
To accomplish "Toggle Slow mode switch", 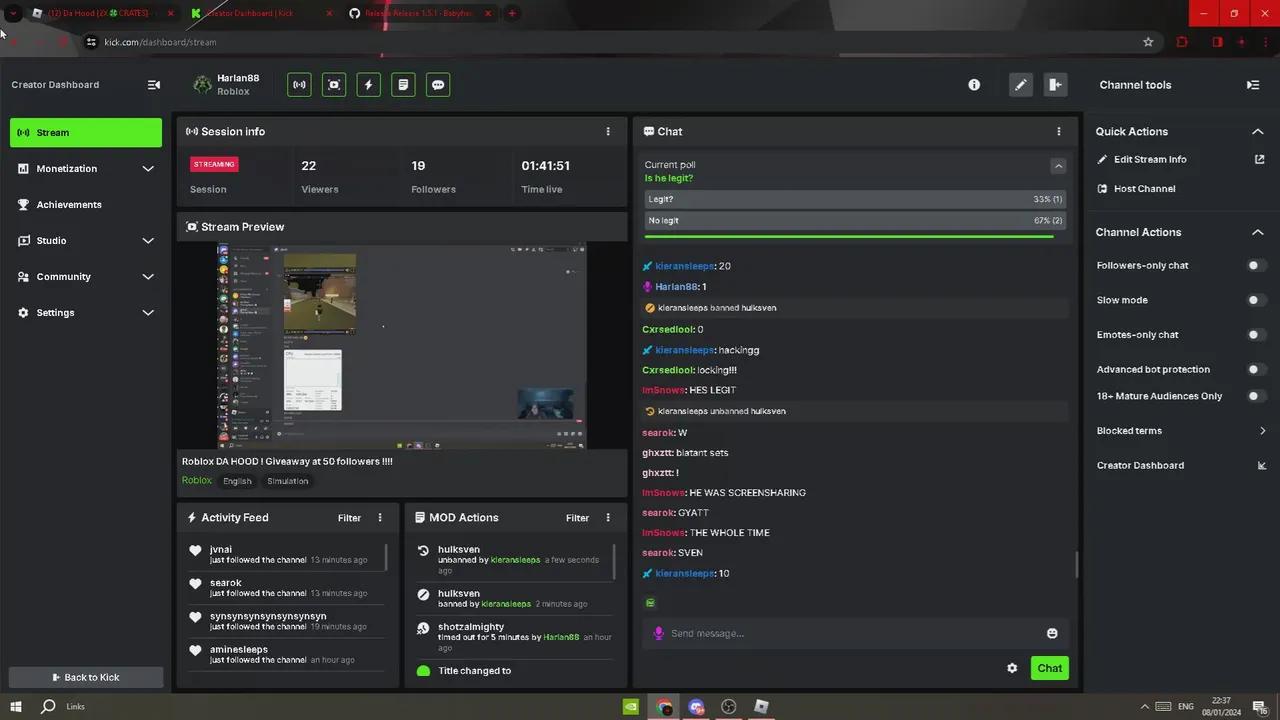I will [x=1256, y=300].
